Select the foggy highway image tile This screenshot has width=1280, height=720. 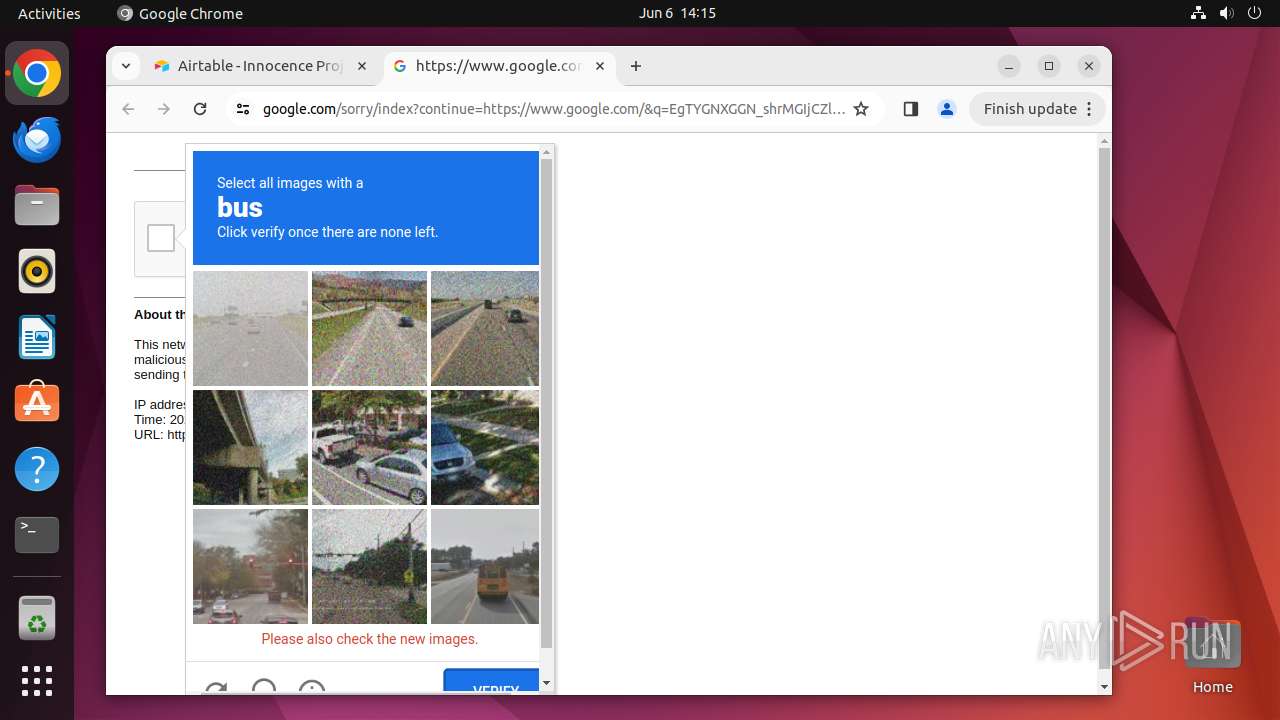click(250, 328)
